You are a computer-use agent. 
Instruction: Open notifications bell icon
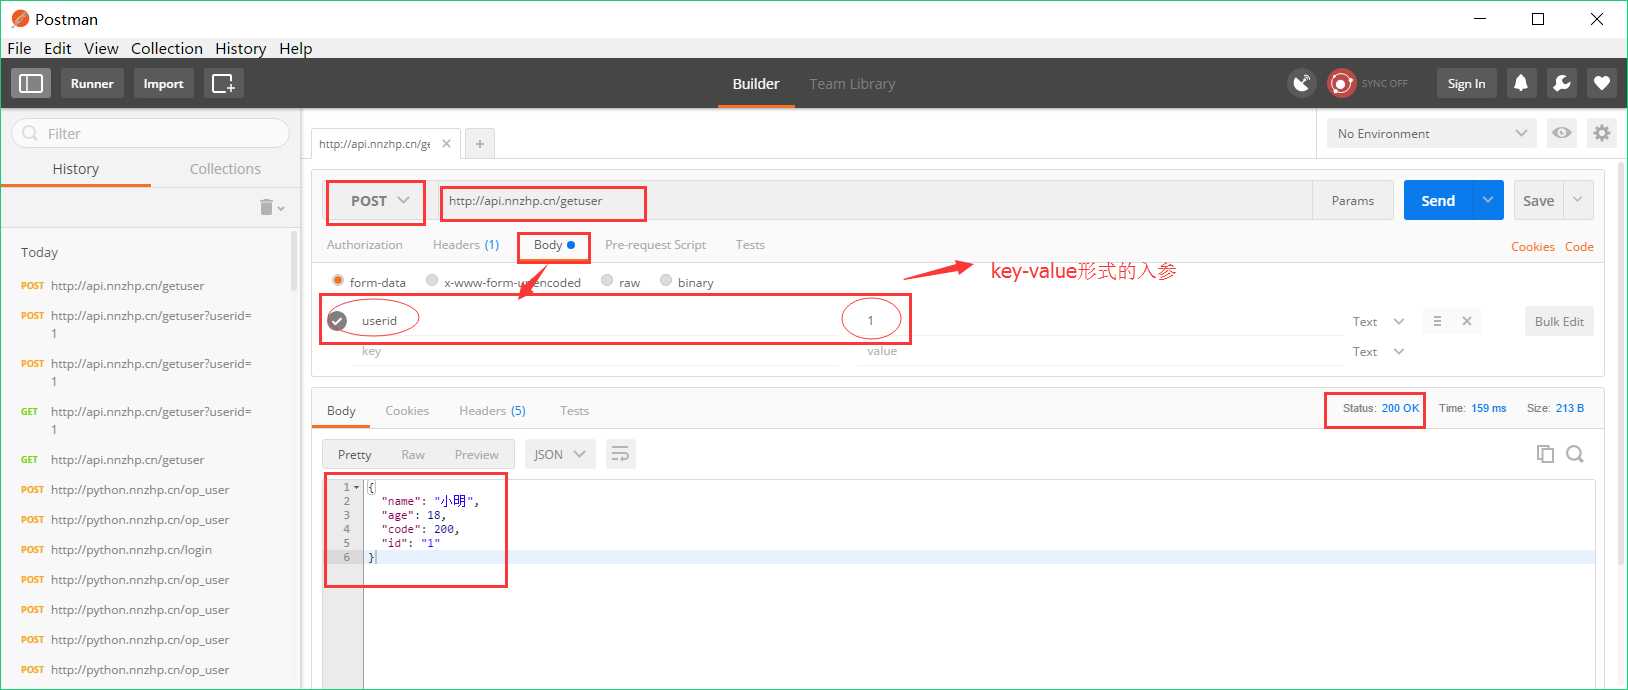[x=1520, y=83]
